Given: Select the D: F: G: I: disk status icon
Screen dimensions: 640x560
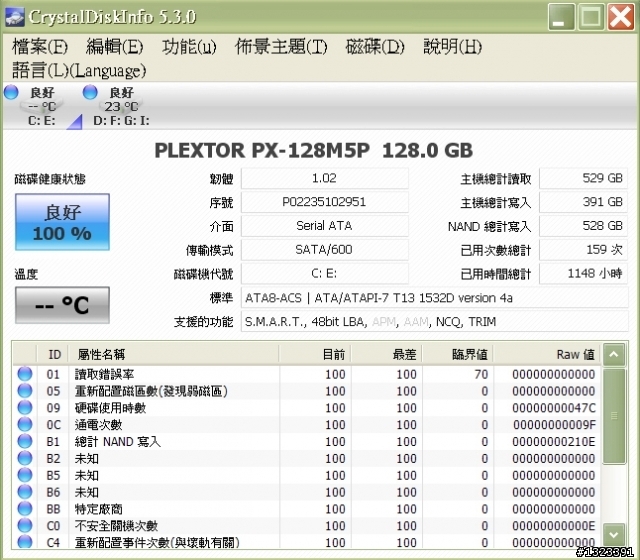Looking at the screenshot, I should [x=121, y=106].
